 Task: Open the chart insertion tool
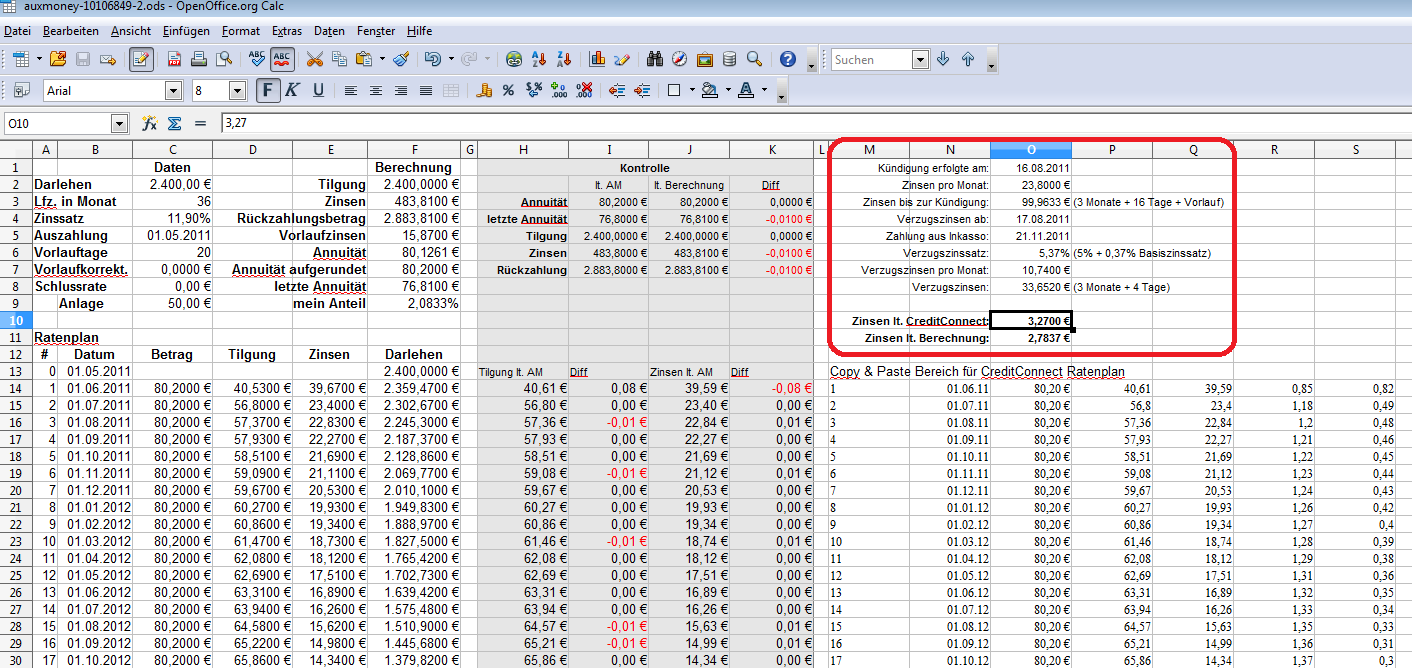pyautogui.click(x=598, y=60)
